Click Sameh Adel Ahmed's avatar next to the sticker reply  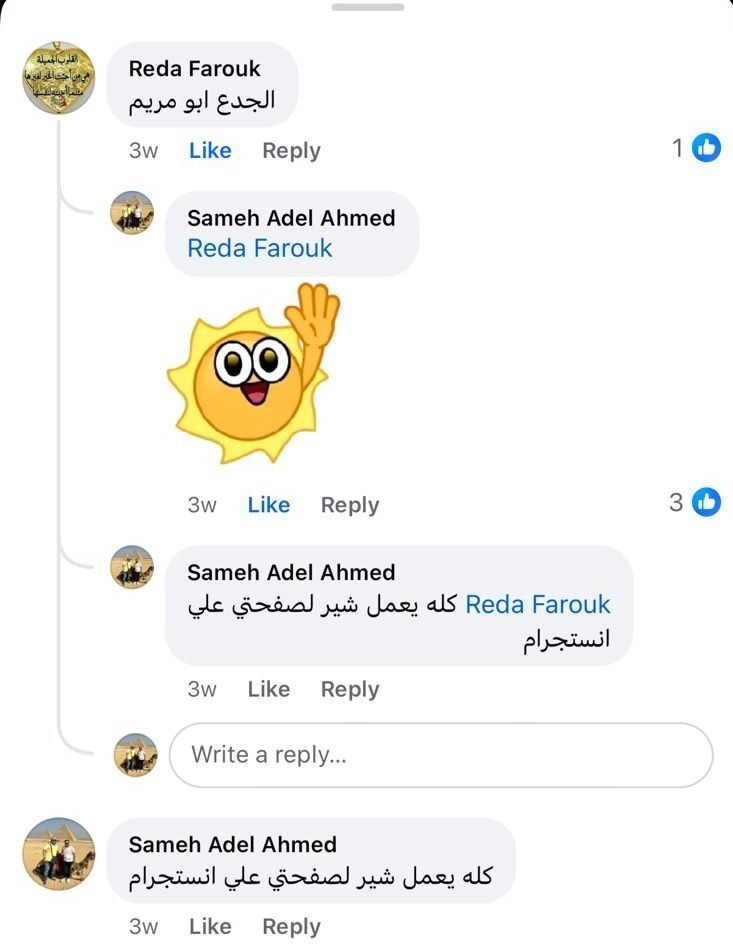[133, 213]
